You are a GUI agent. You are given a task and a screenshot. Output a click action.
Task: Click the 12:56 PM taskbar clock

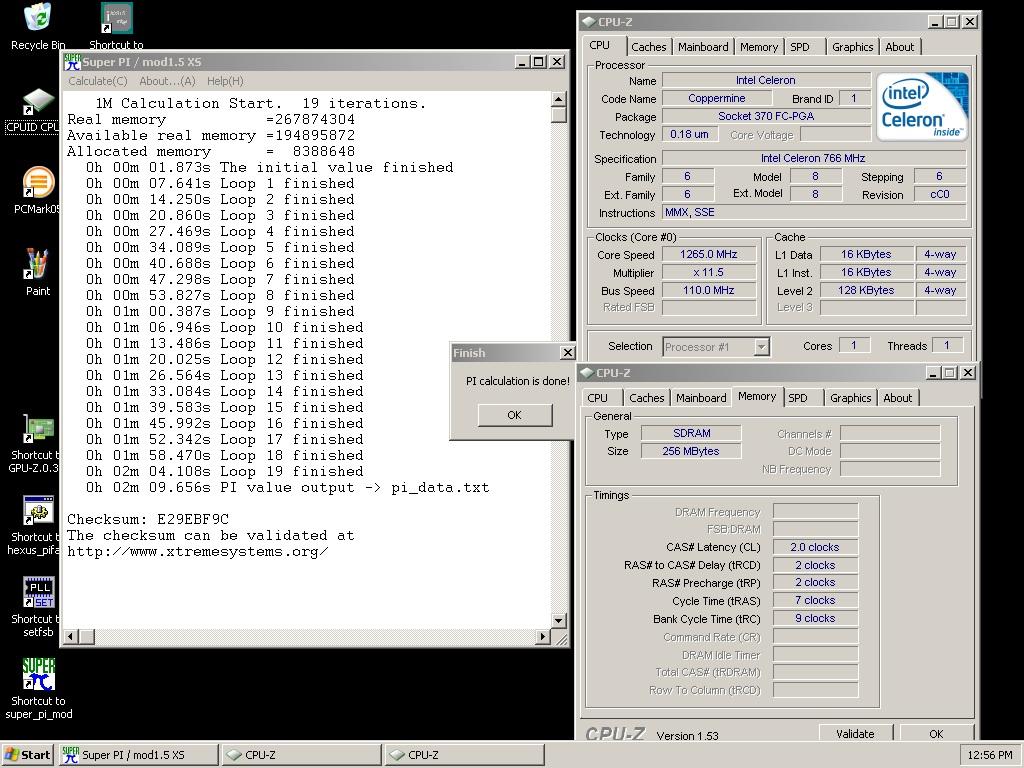[989, 755]
